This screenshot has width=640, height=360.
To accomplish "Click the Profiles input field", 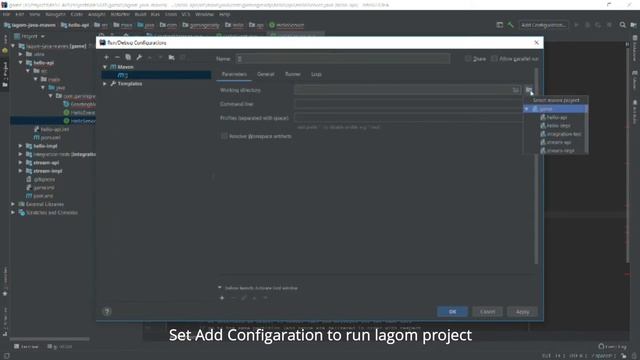I will tap(409, 118).
